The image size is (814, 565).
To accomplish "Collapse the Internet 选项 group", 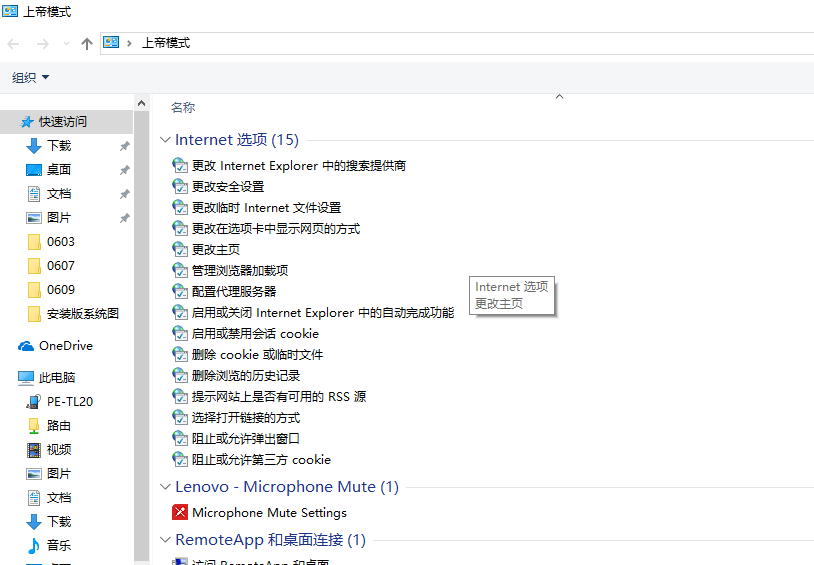I will point(165,140).
